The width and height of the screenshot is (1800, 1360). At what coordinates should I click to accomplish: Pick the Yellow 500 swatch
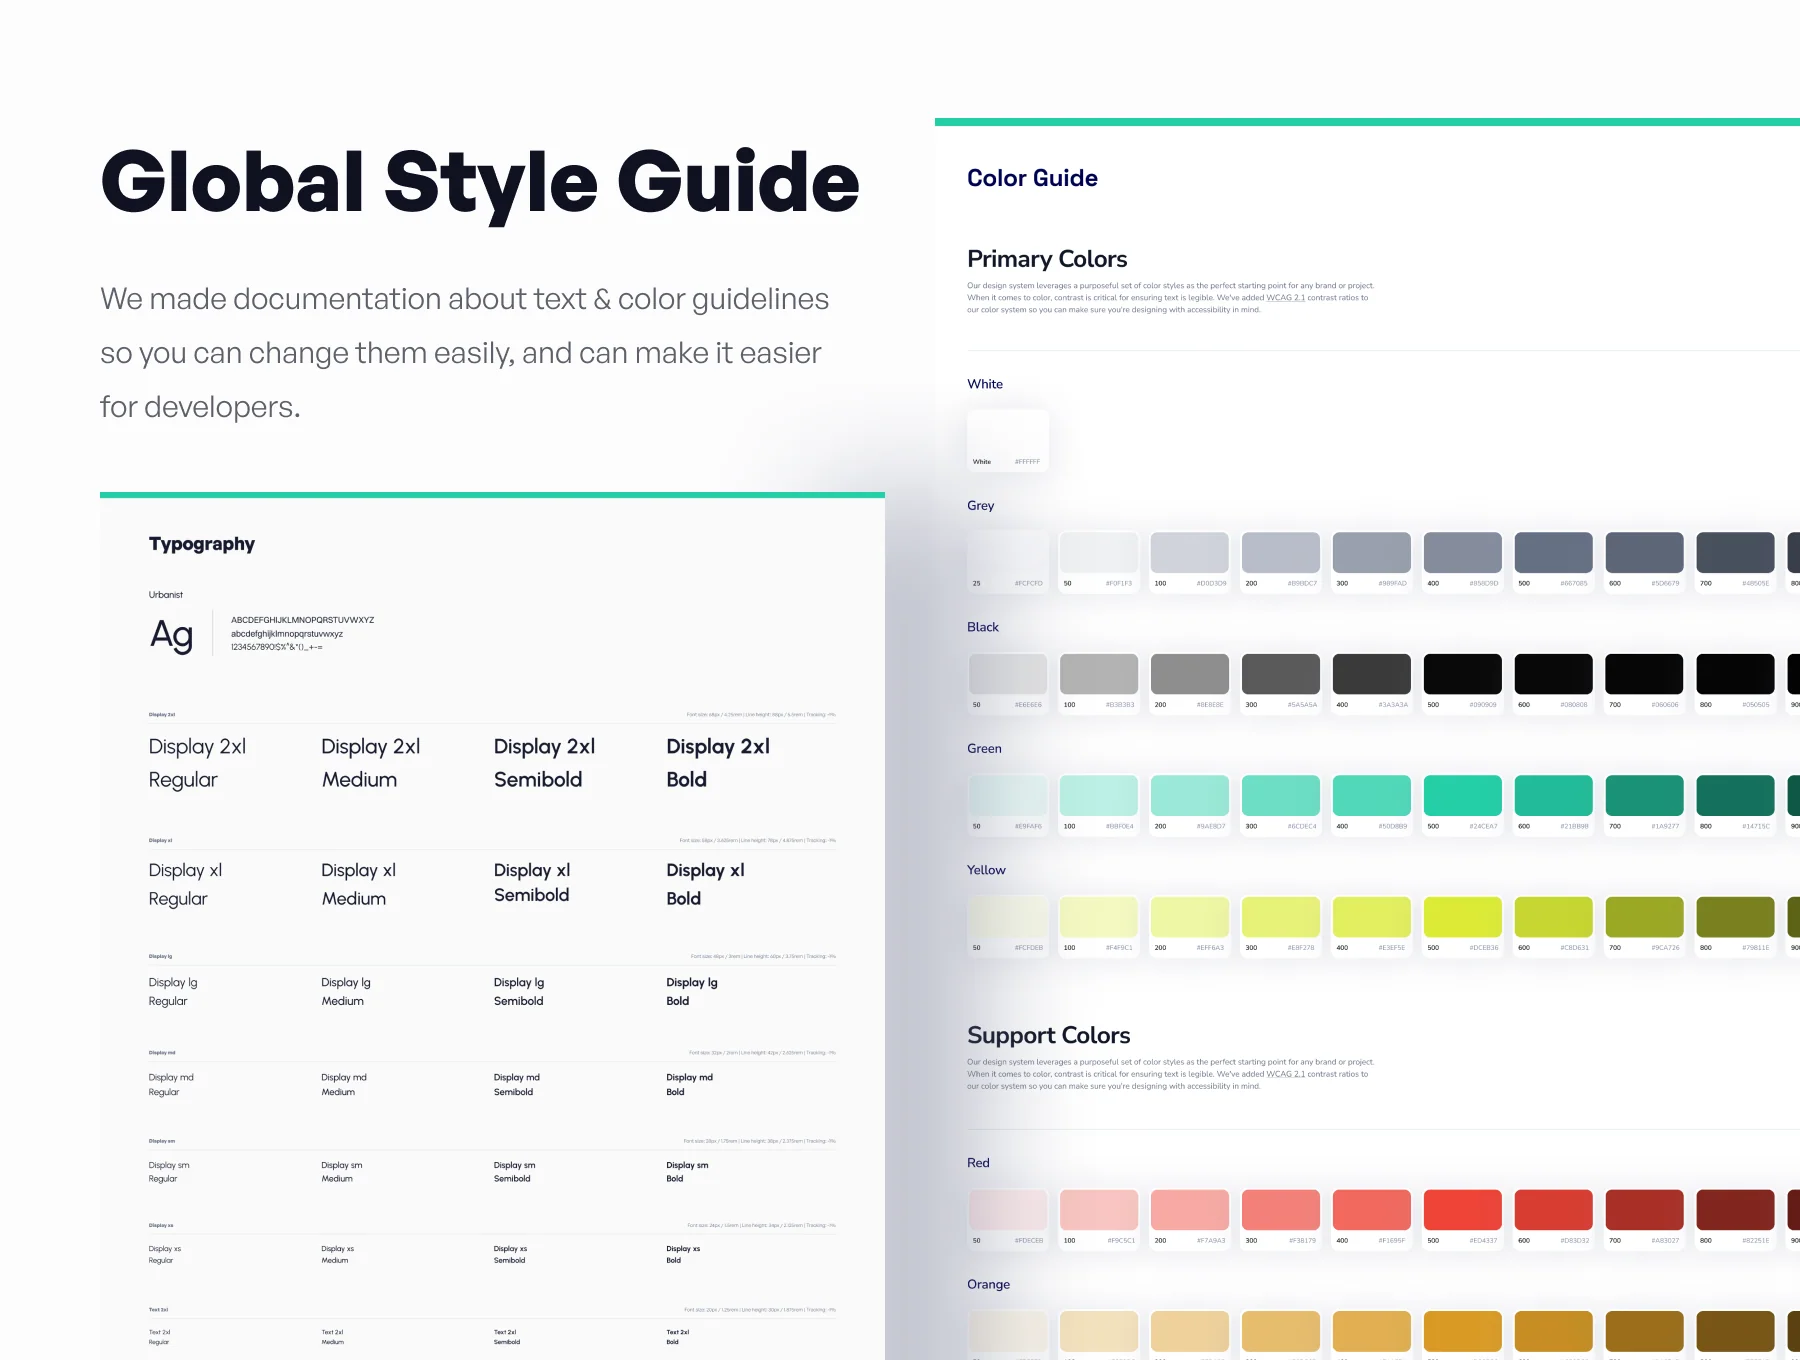[1462, 926]
